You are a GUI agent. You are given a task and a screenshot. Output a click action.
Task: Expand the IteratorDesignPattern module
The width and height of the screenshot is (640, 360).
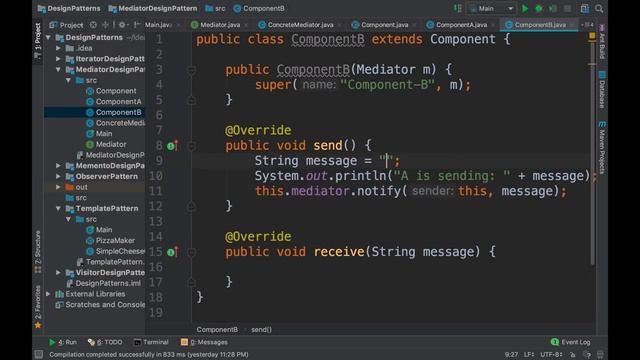point(58,59)
